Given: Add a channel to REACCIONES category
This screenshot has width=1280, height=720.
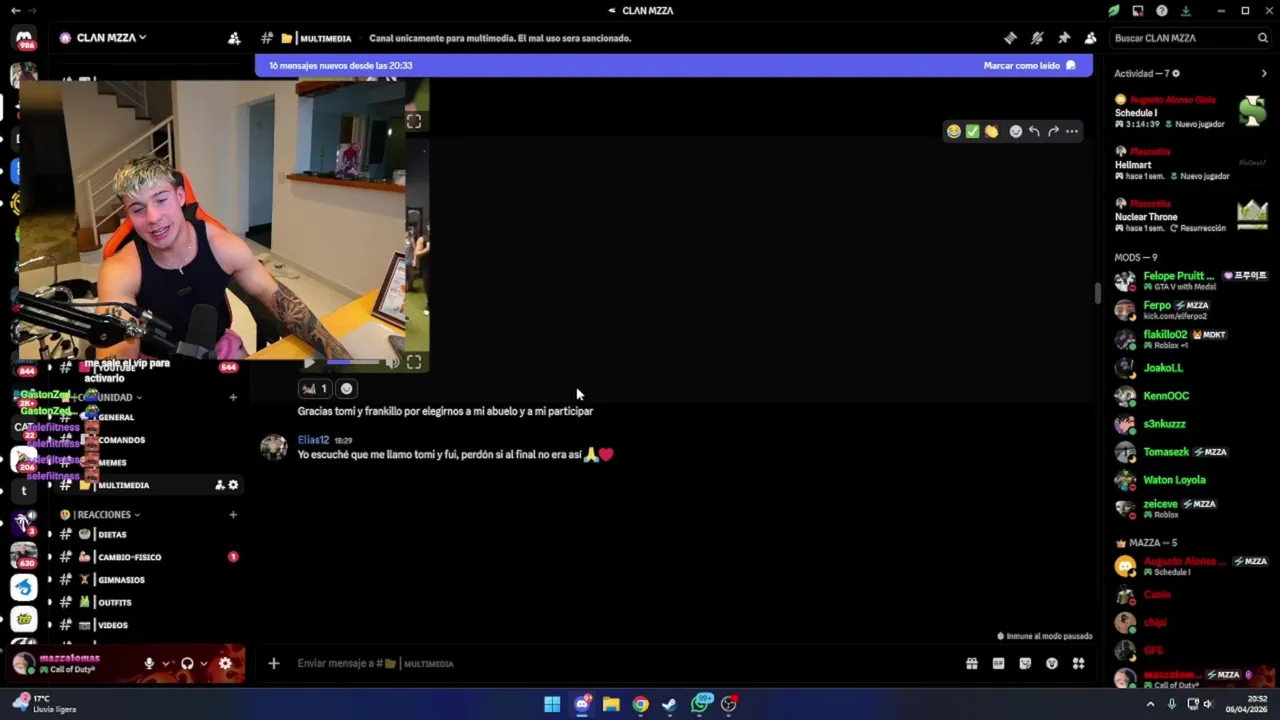Looking at the screenshot, I should click(x=233, y=514).
